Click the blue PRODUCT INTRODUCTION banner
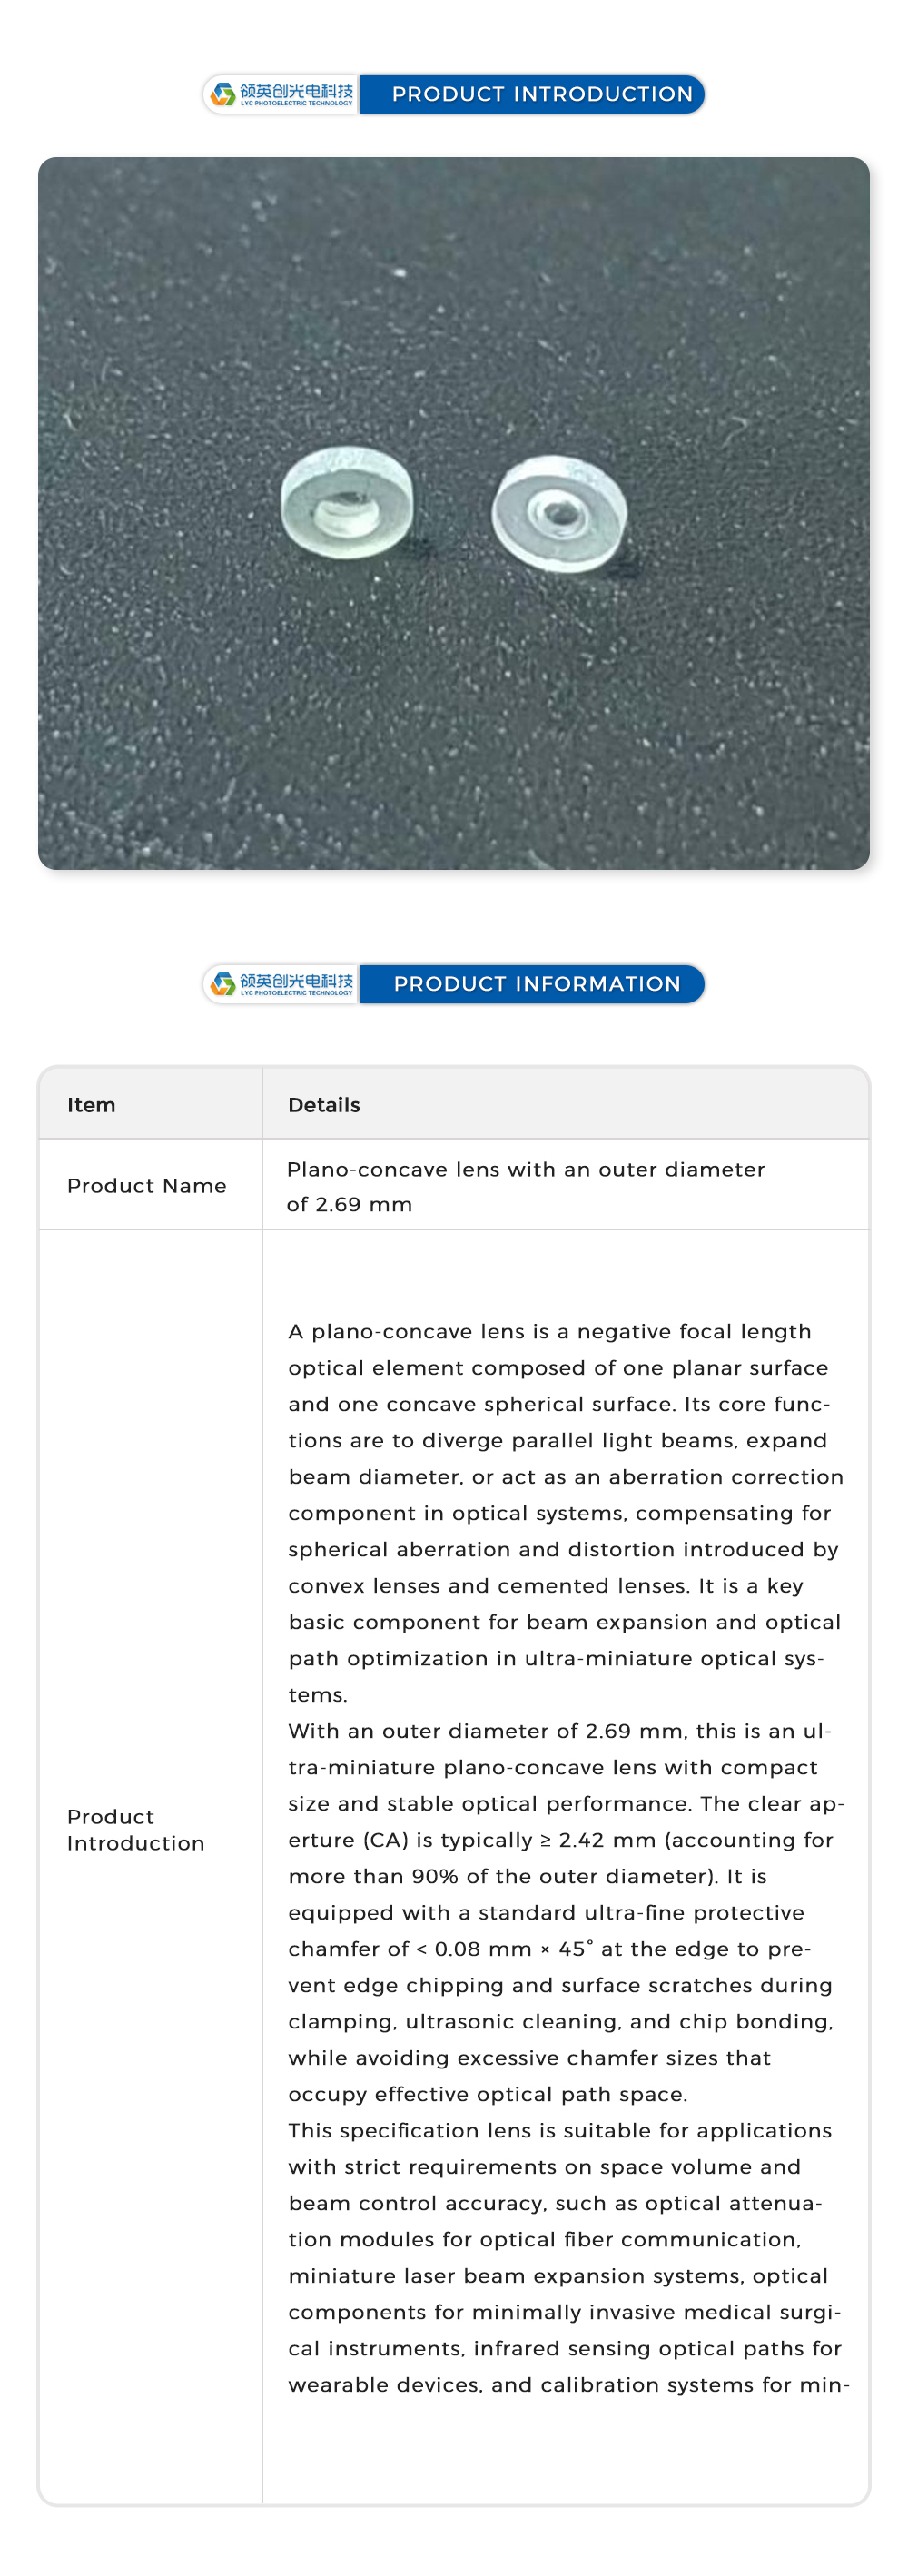 541,94
